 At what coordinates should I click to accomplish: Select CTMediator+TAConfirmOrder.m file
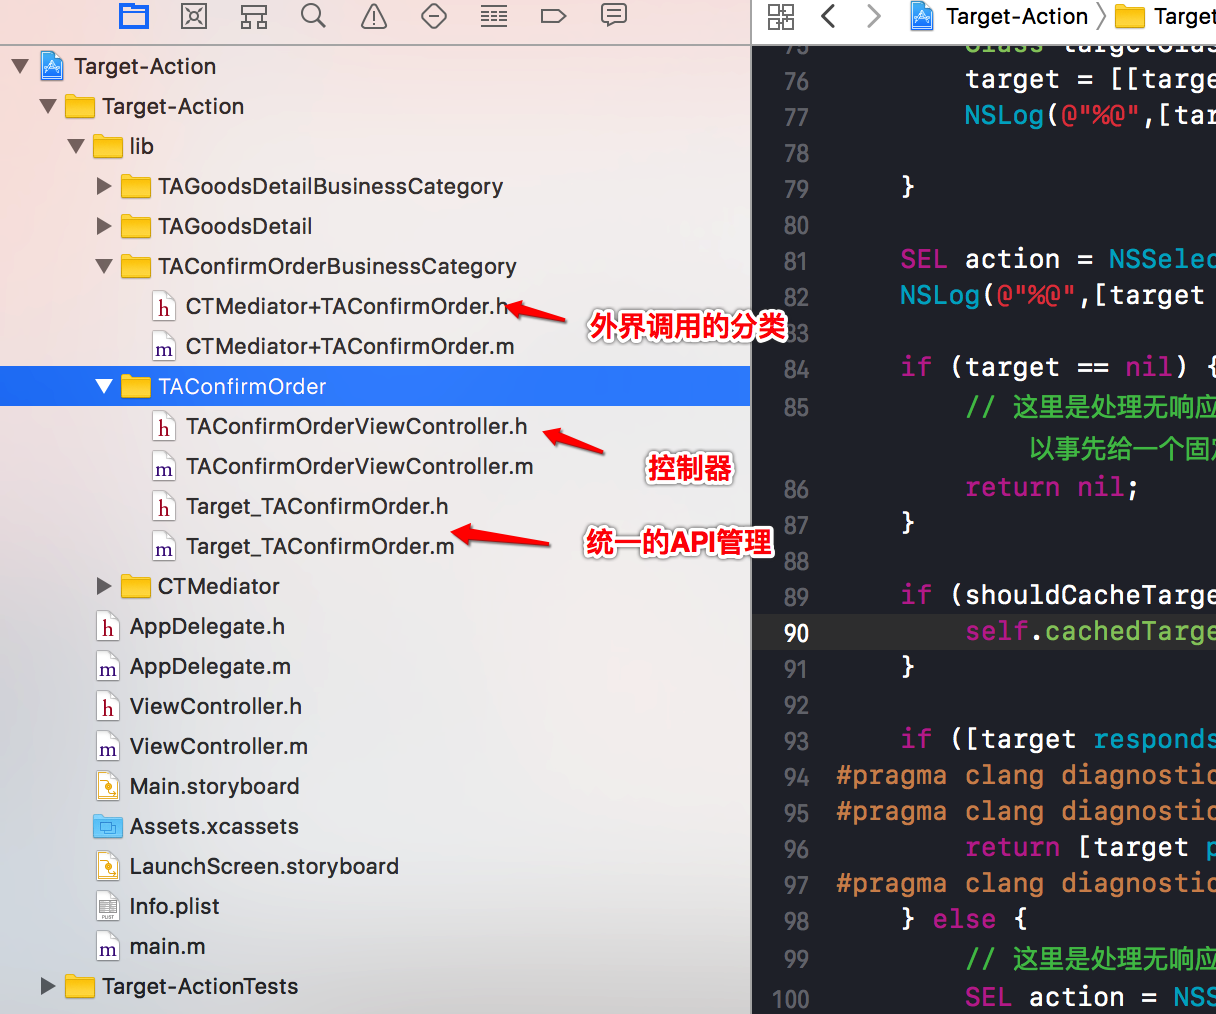[x=350, y=346]
